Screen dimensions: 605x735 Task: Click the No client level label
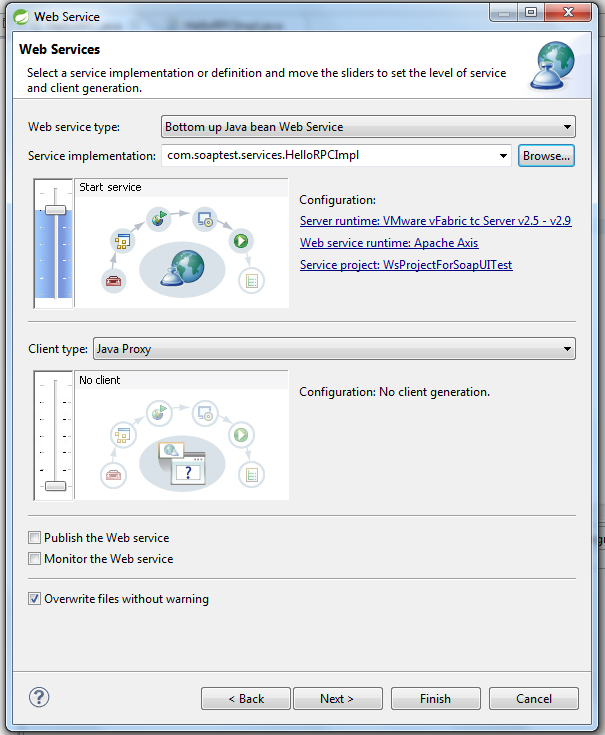tap(100, 380)
